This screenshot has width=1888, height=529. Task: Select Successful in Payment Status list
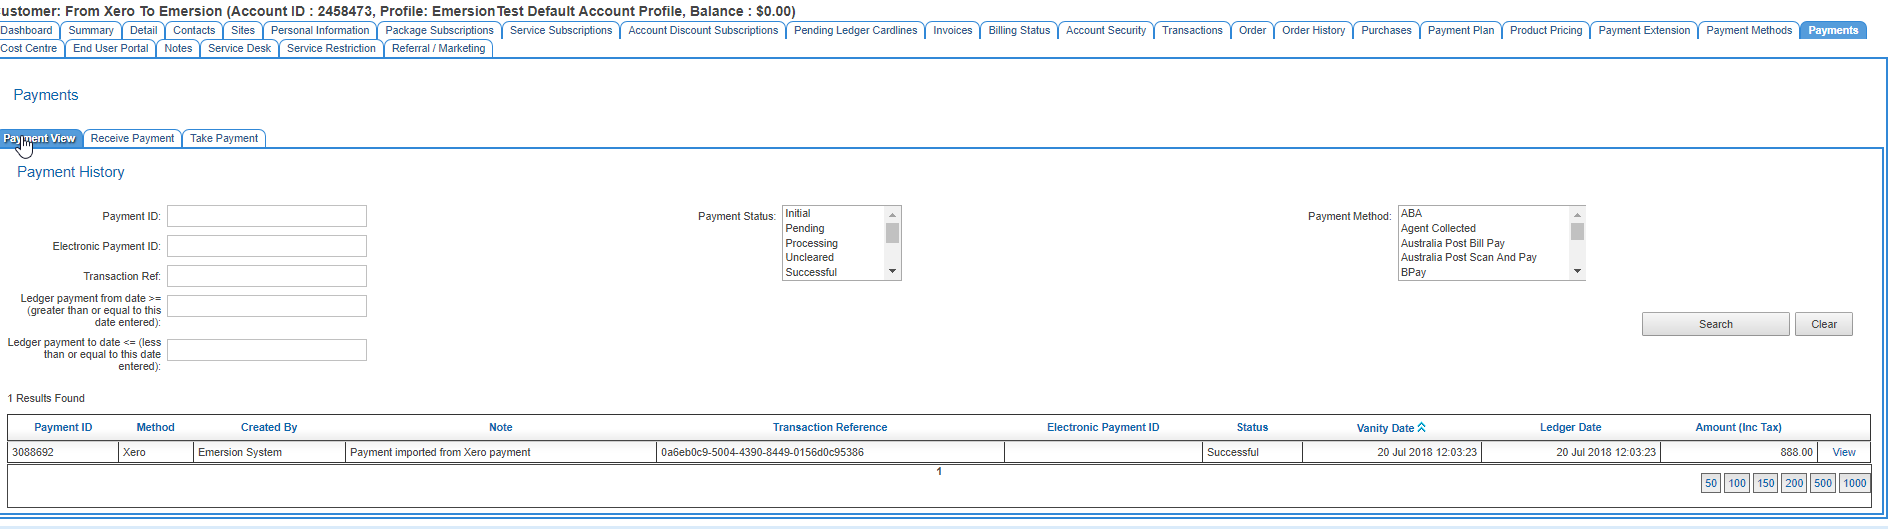point(811,272)
